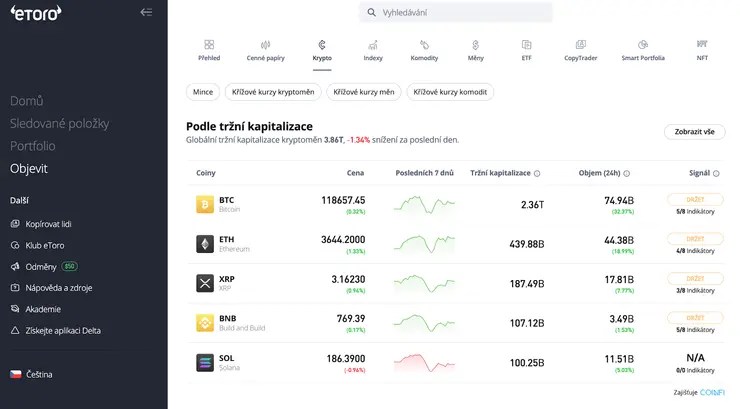Click the Ethereum coin icon
740x409 pixels.
[205, 244]
